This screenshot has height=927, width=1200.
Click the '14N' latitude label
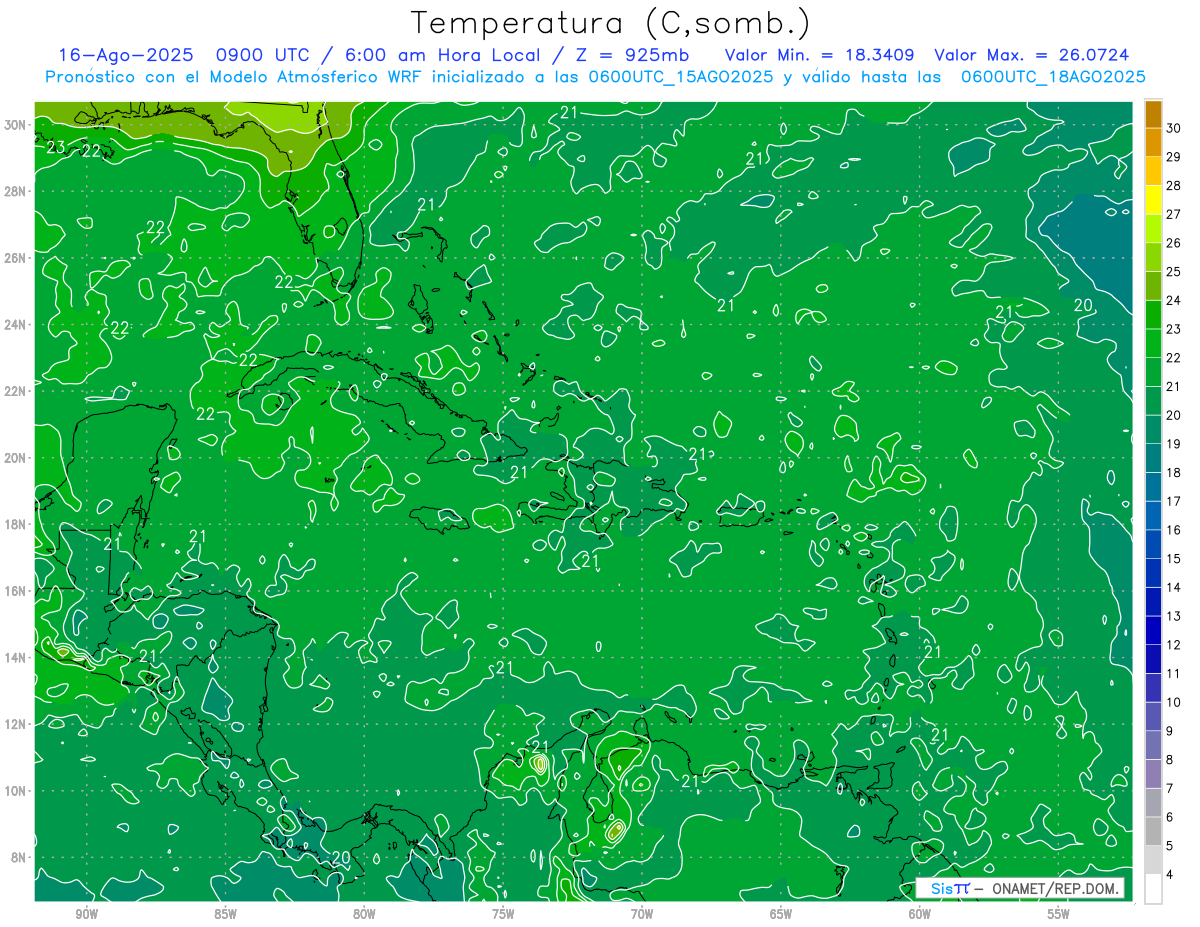point(16,658)
